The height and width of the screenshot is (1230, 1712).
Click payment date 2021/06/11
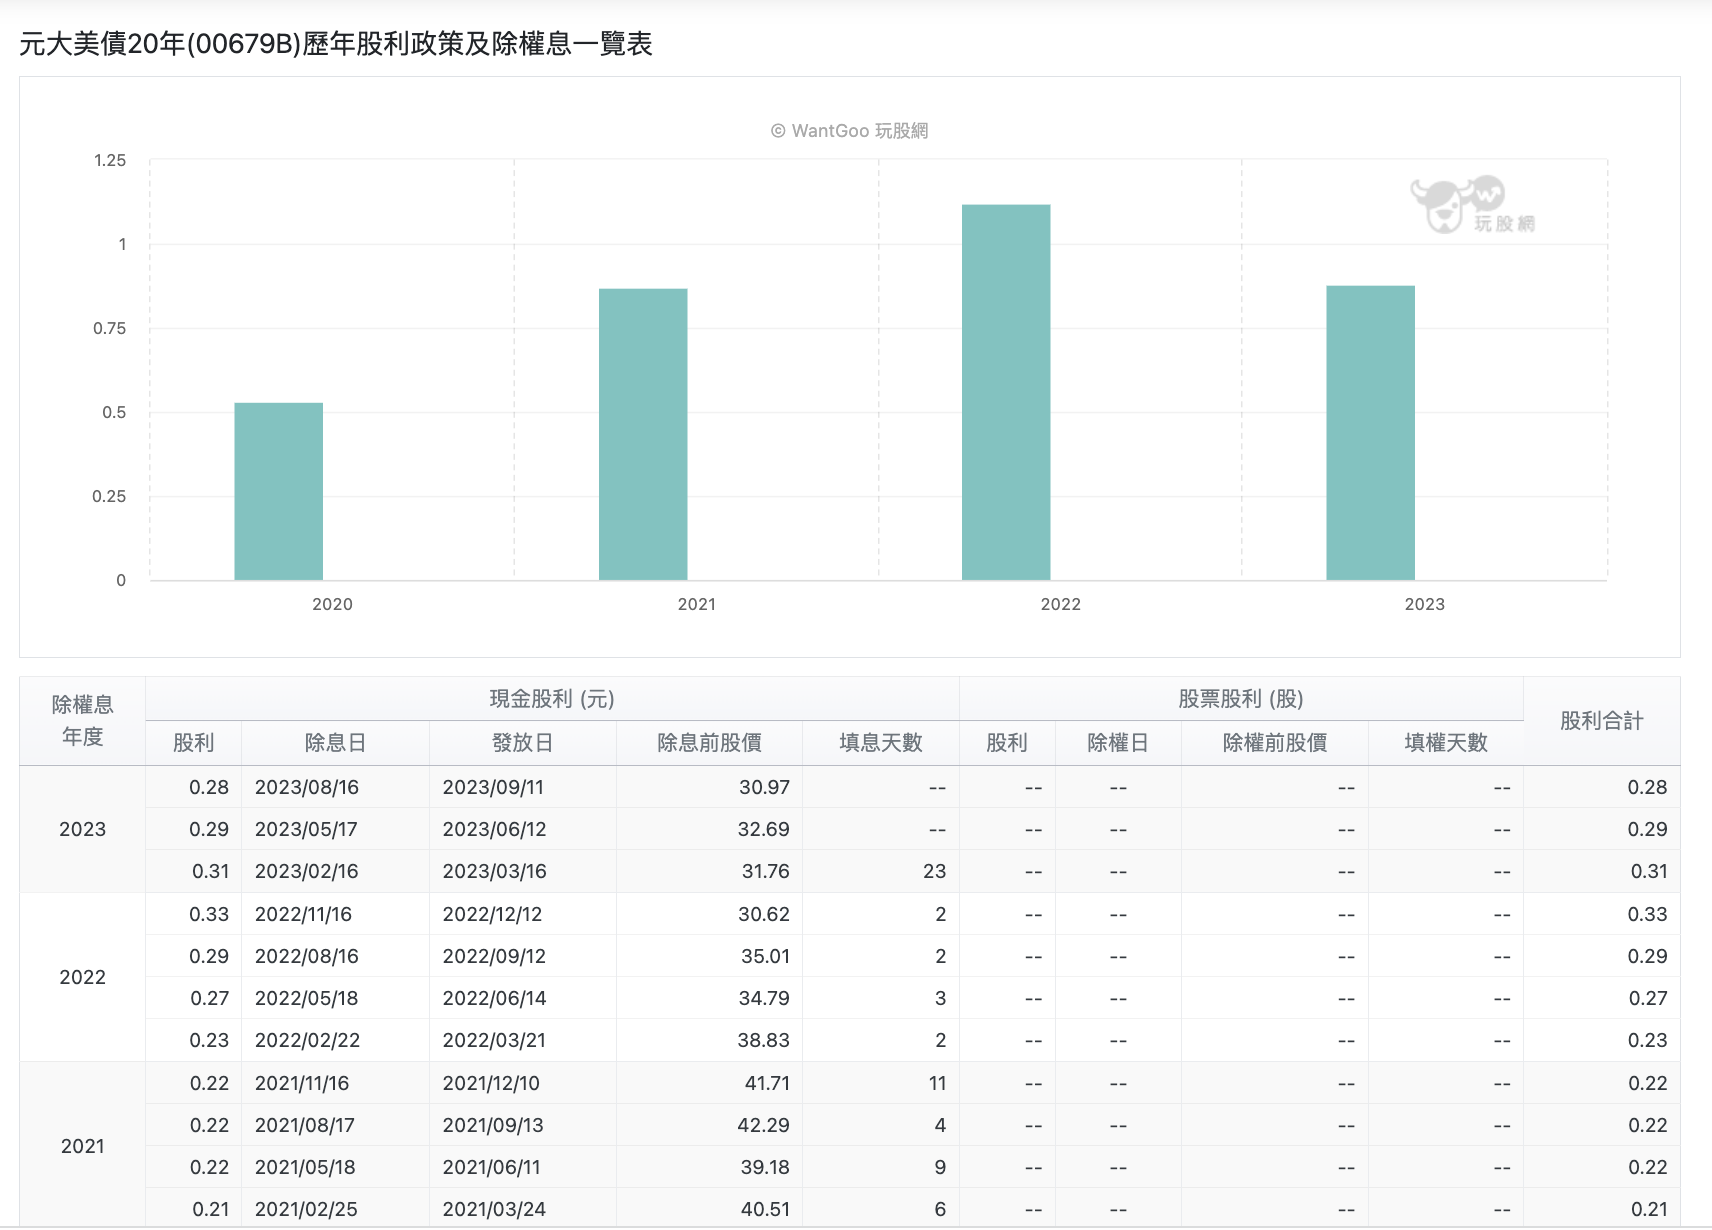pyautogui.click(x=491, y=1168)
